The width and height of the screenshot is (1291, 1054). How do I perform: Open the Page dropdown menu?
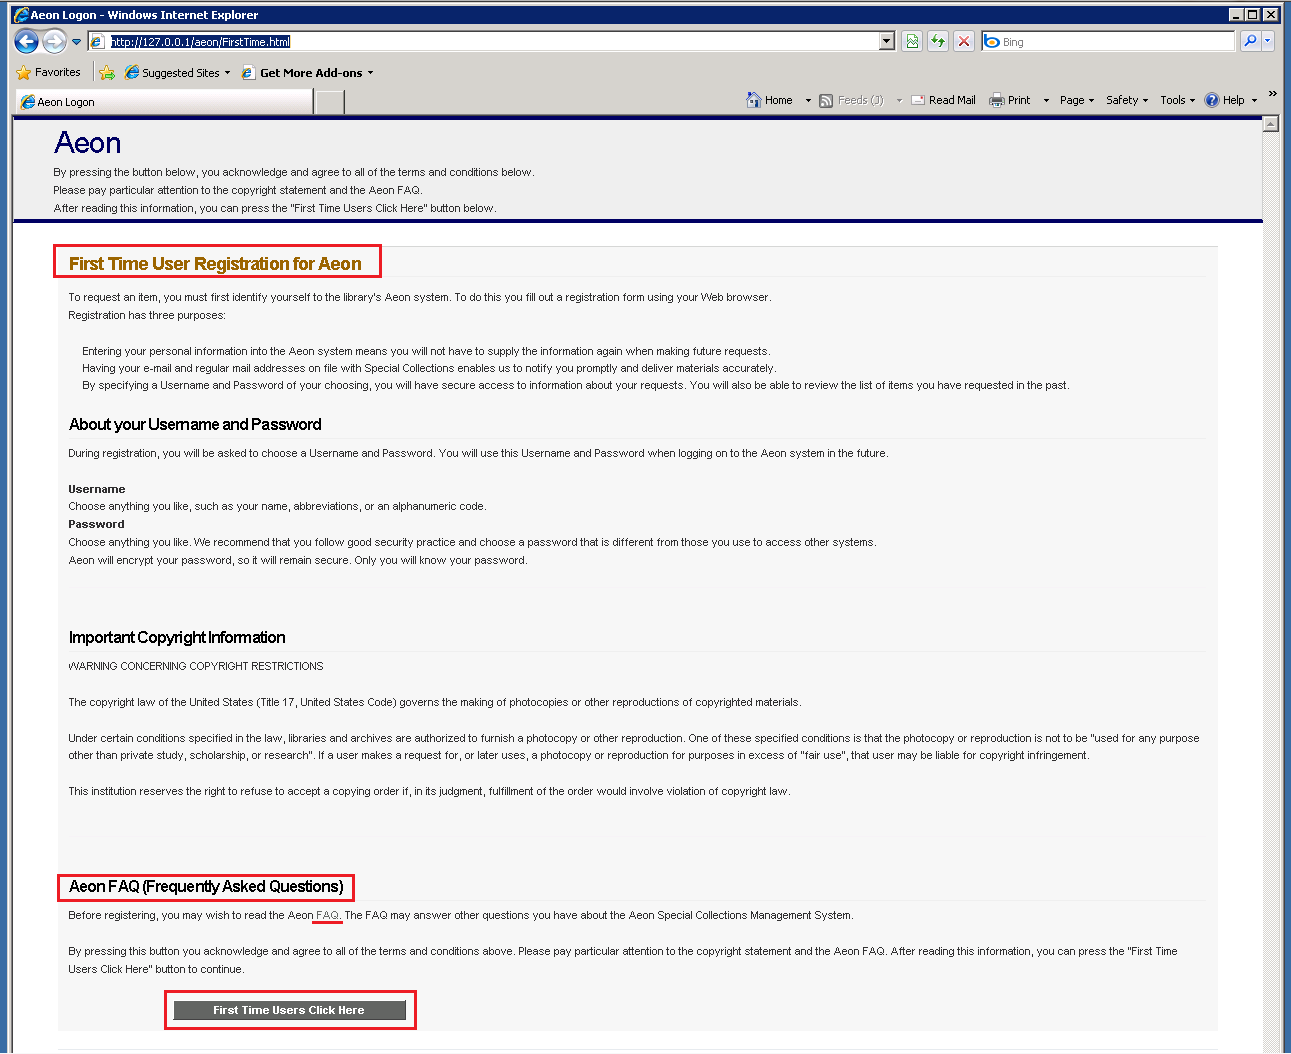coord(1074,100)
